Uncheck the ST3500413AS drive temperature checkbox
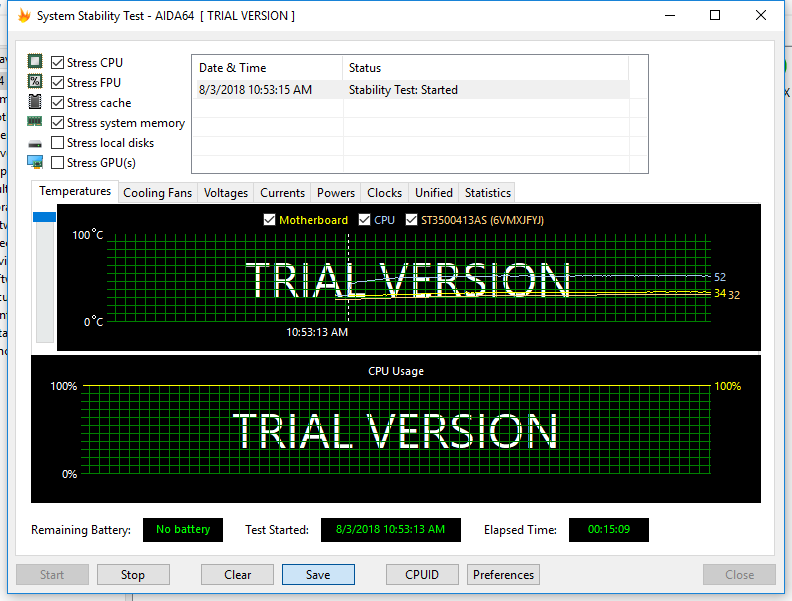Viewport: 792px width, 601px height. (412, 220)
